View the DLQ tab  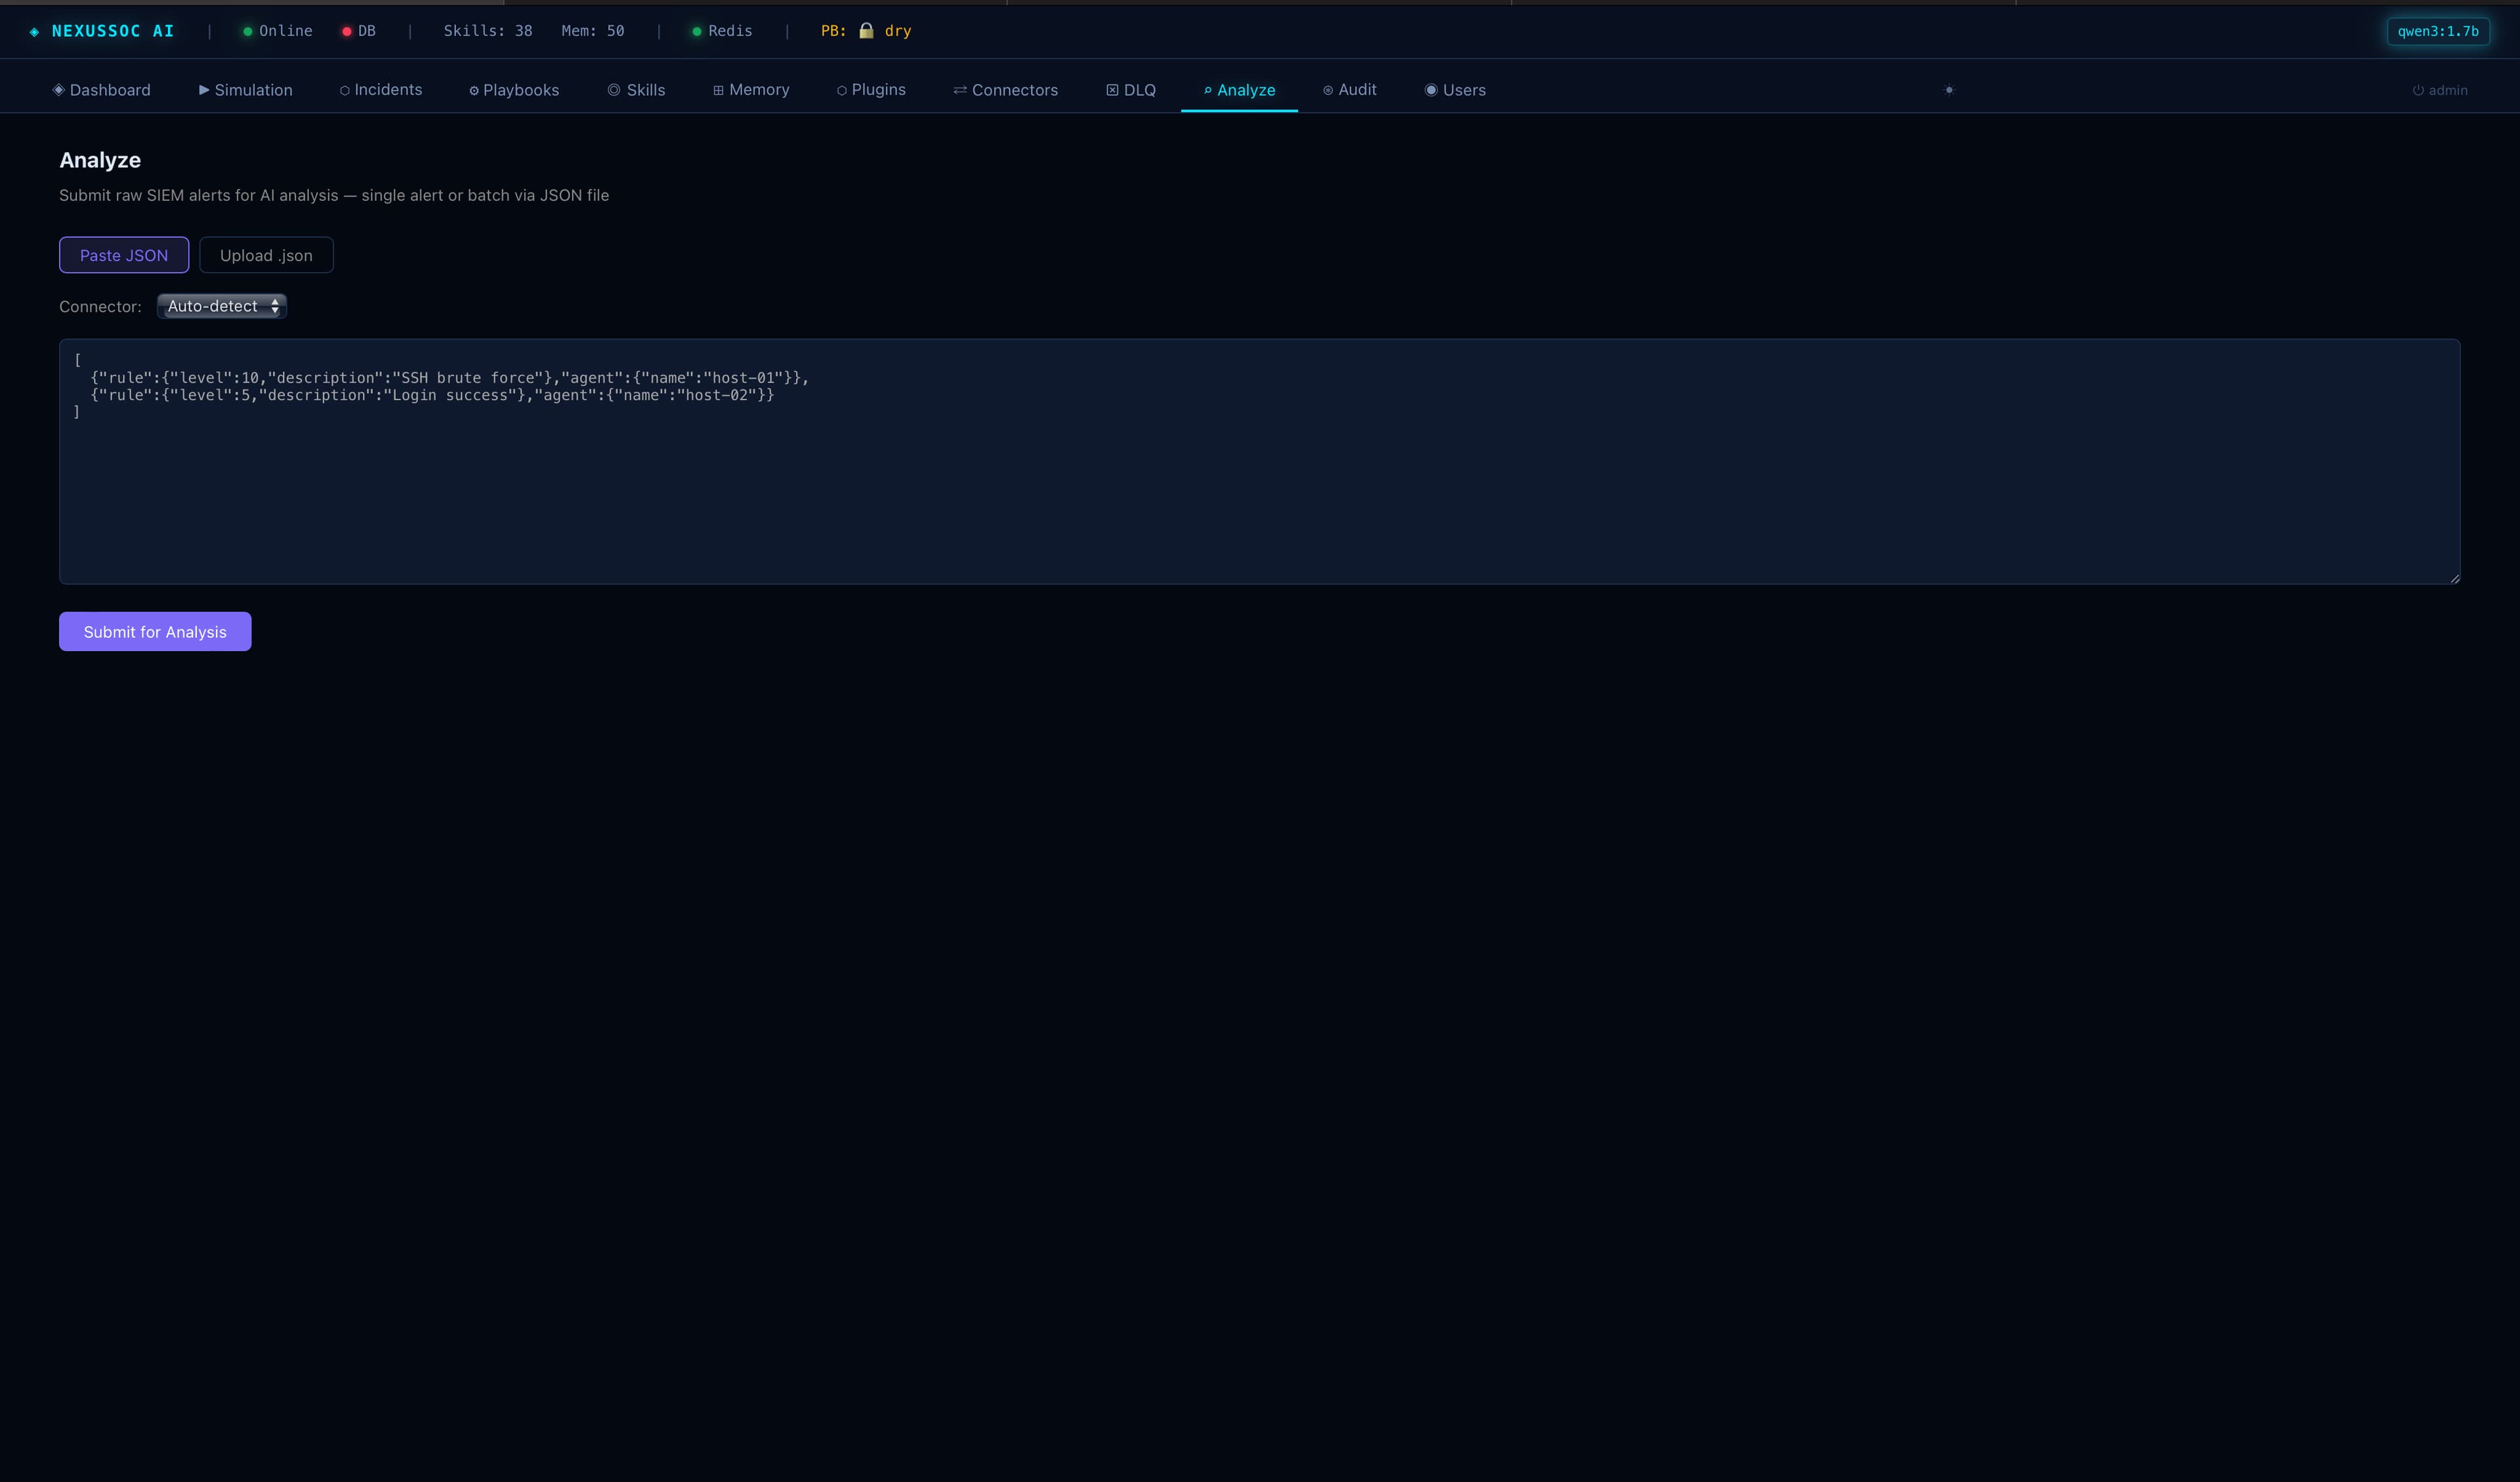(1131, 89)
